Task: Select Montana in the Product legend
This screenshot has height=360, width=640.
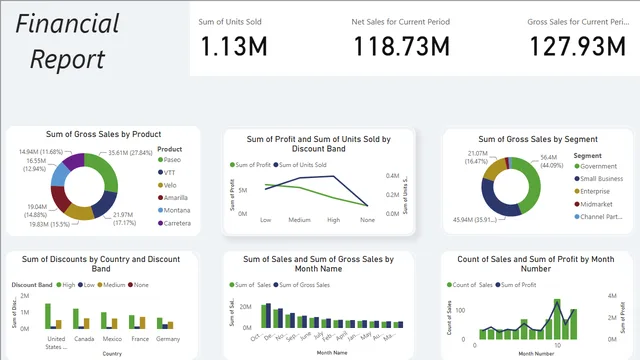Action: tap(174, 211)
